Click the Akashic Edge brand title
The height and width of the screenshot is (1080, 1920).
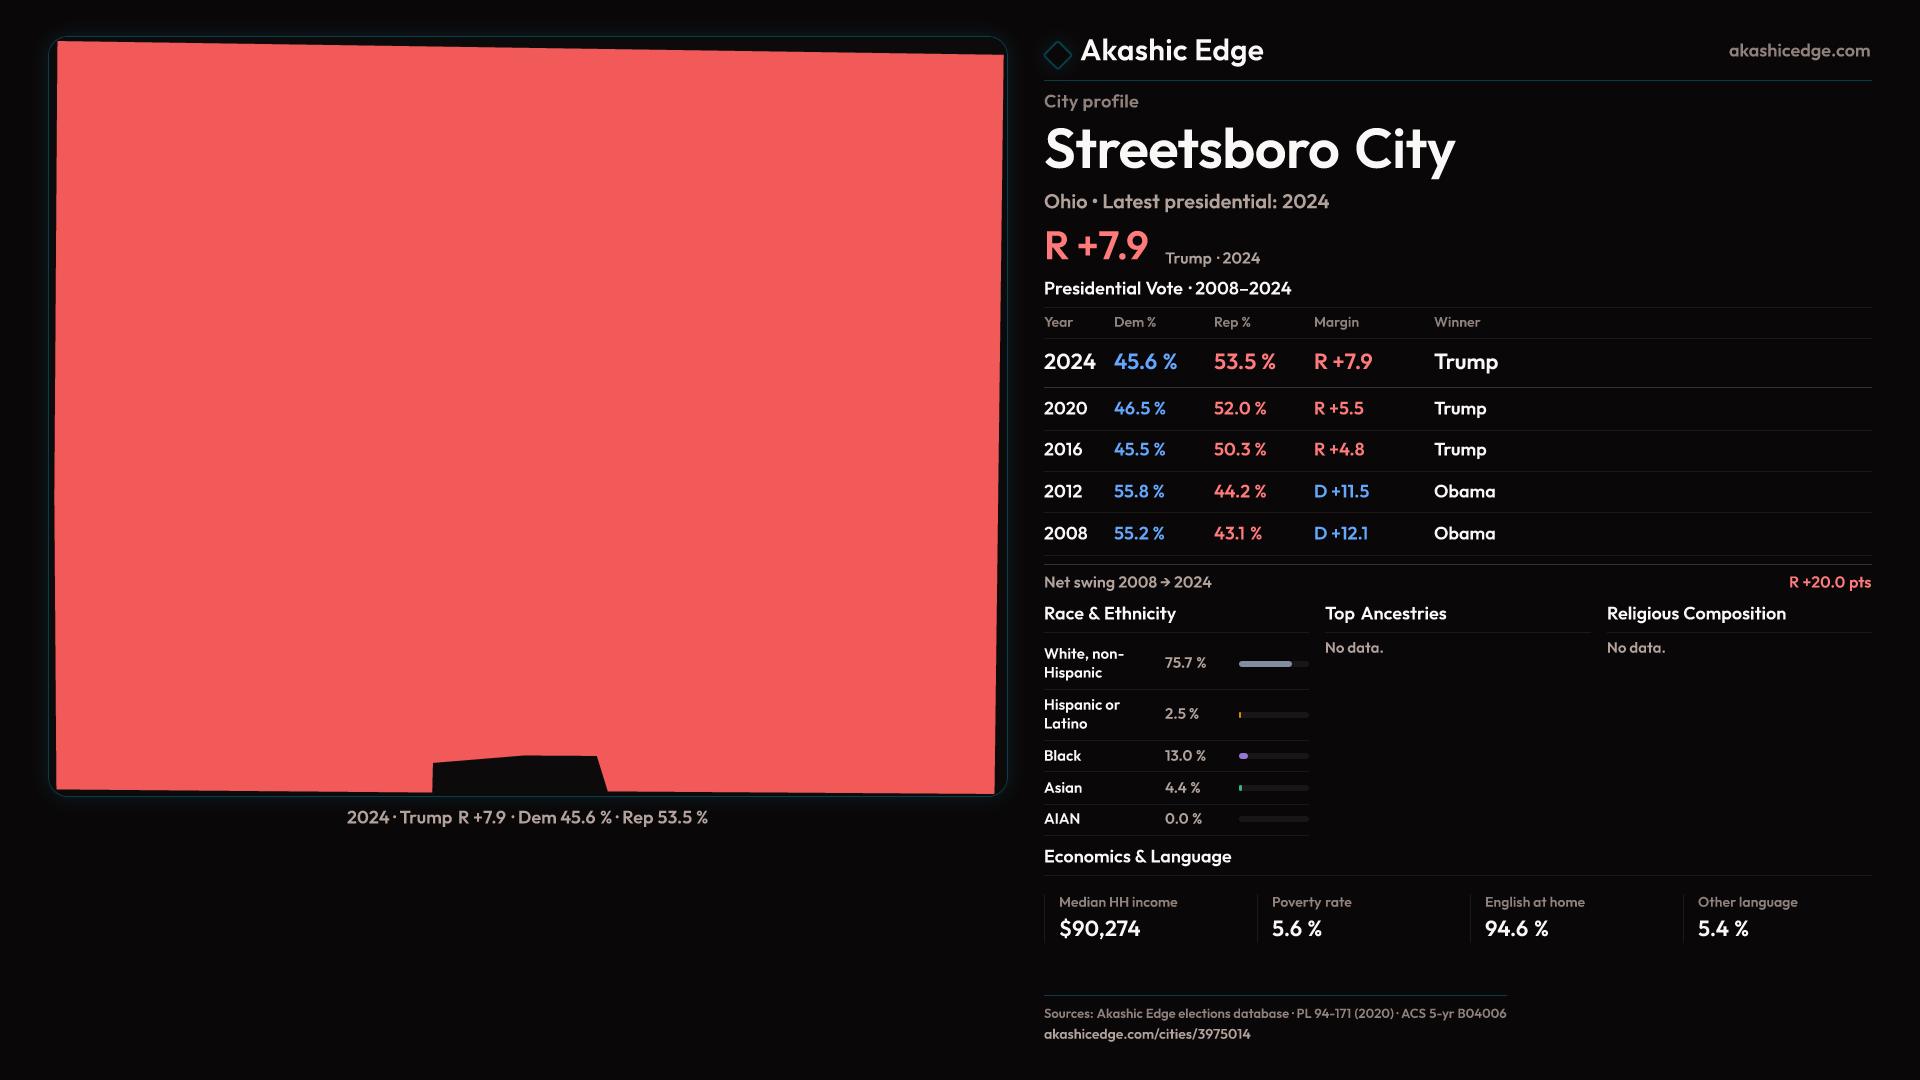tap(1171, 51)
